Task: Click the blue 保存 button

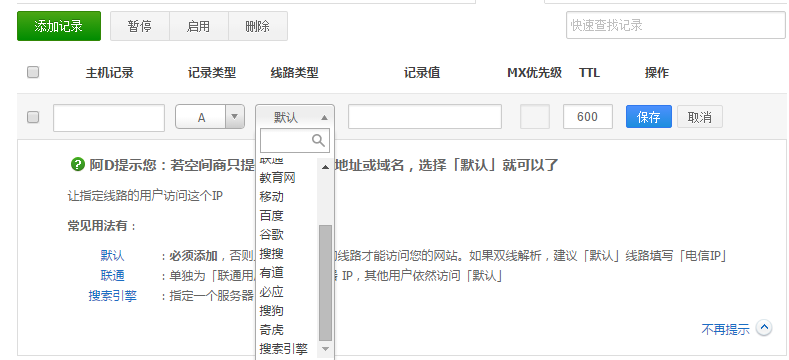Action: click(x=649, y=117)
